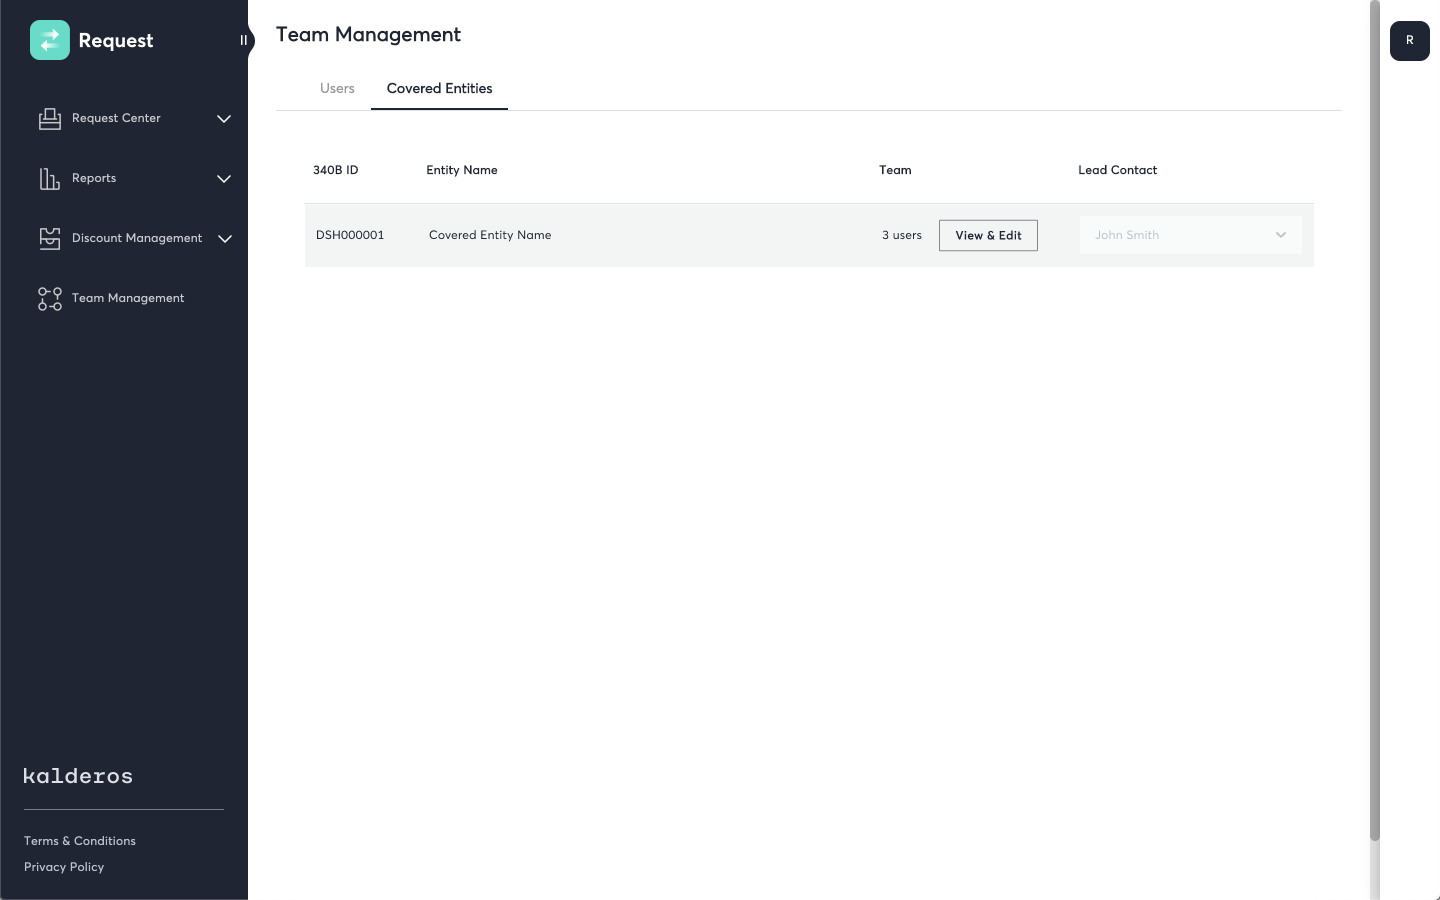Open the R user avatar menu

[1410, 41]
